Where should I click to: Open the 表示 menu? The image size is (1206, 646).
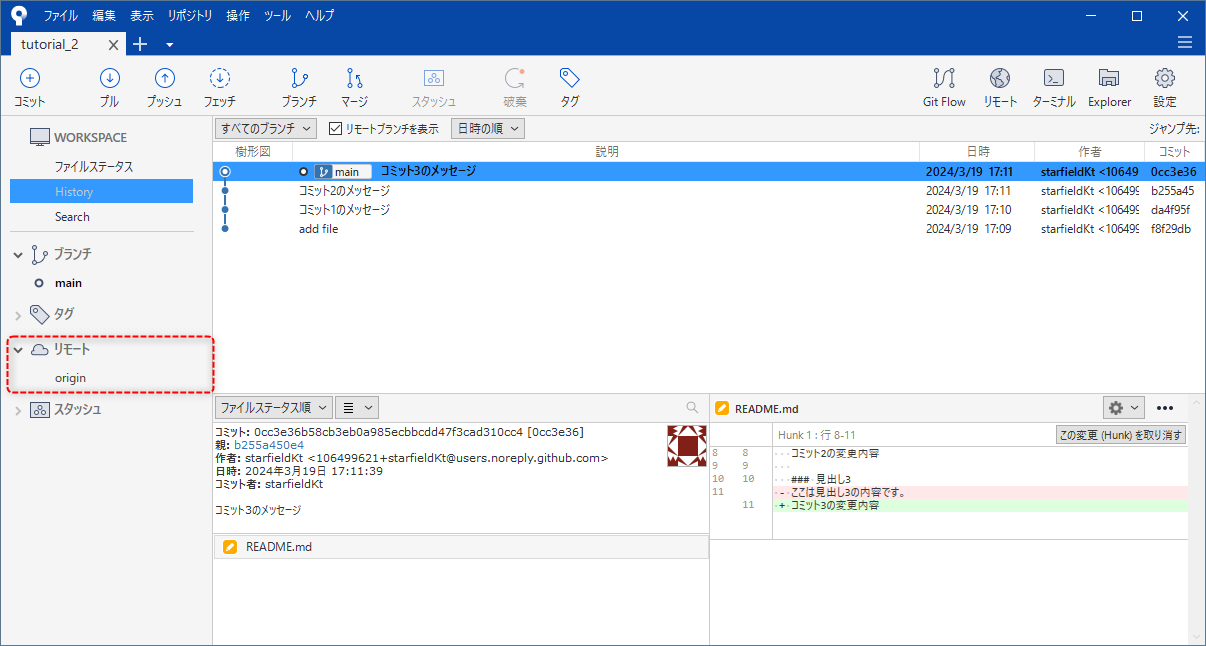pyautogui.click(x=142, y=15)
